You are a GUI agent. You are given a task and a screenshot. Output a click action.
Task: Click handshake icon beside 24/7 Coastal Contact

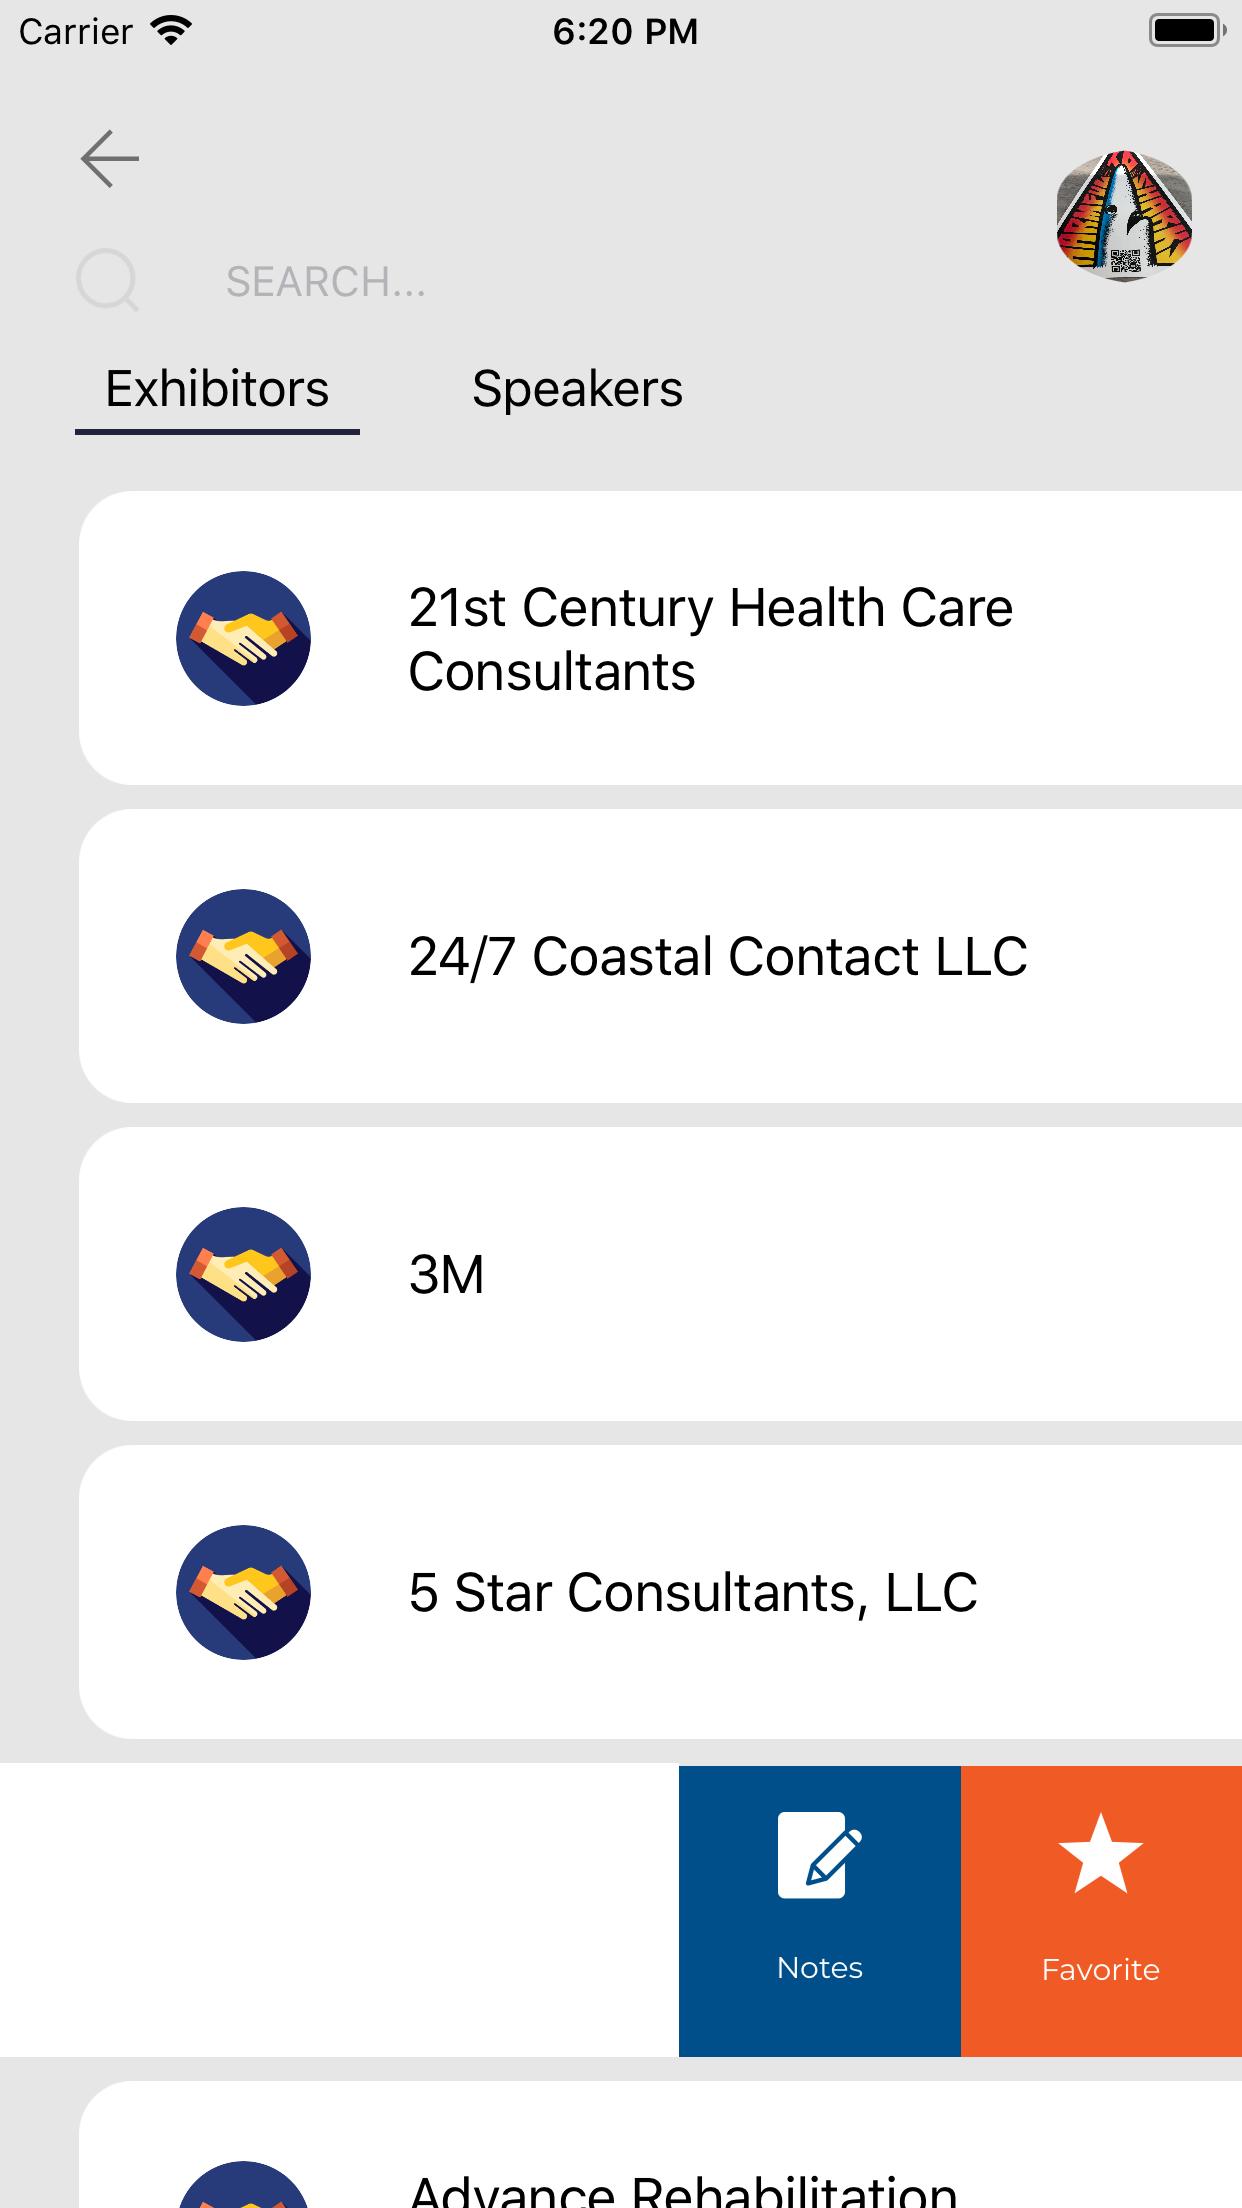[x=243, y=956]
